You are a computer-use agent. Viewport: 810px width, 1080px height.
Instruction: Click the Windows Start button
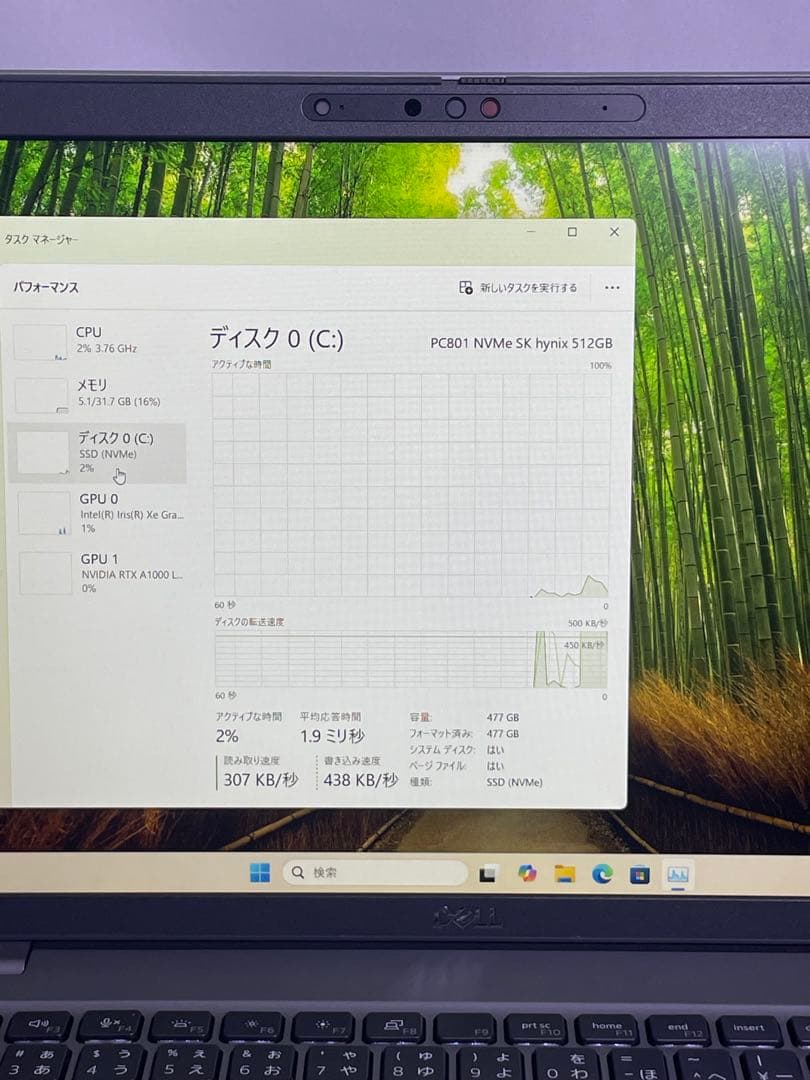tap(259, 873)
